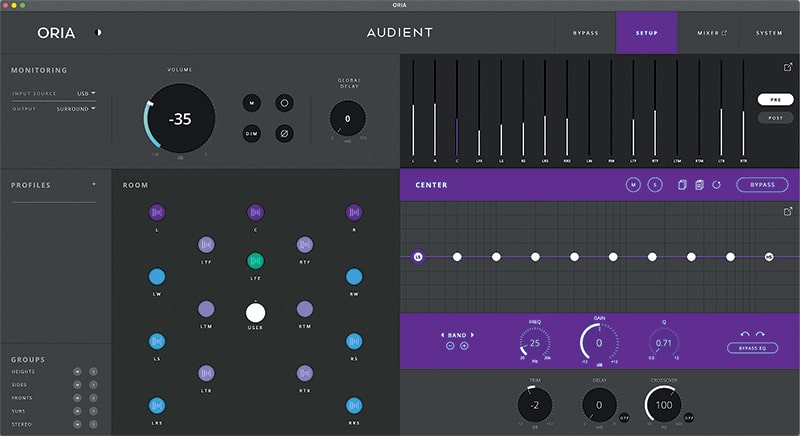
Task: Select the LTF height speaker
Action: (x=206, y=245)
